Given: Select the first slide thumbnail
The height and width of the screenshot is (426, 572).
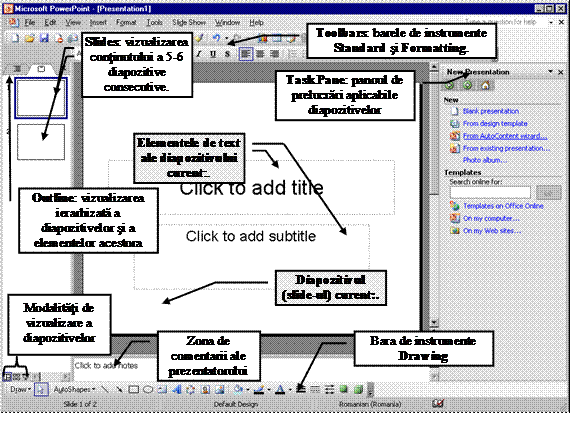Looking at the screenshot, I should pyautogui.click(x=41, y=98).
